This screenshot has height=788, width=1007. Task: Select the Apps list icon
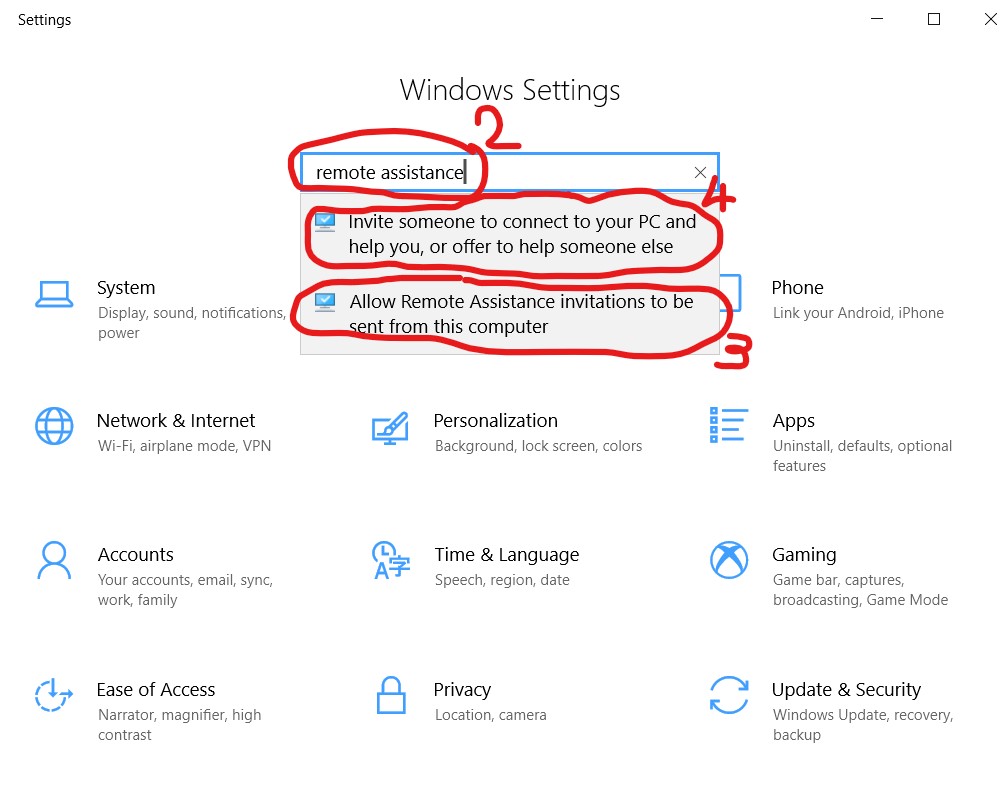[x=728, y=425]
